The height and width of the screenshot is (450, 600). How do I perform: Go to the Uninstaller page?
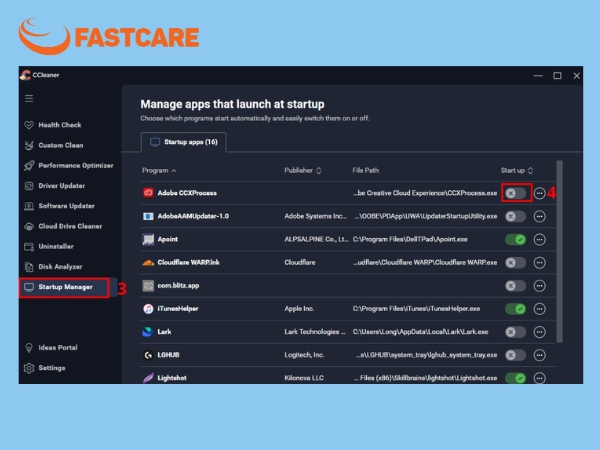(56, 246)
